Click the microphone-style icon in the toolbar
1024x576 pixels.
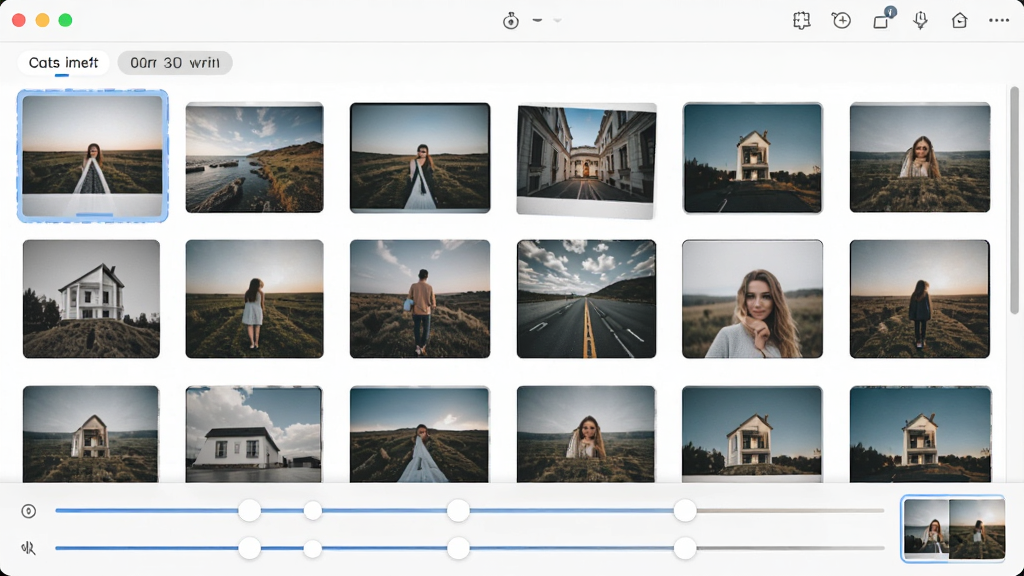[920, 21]
